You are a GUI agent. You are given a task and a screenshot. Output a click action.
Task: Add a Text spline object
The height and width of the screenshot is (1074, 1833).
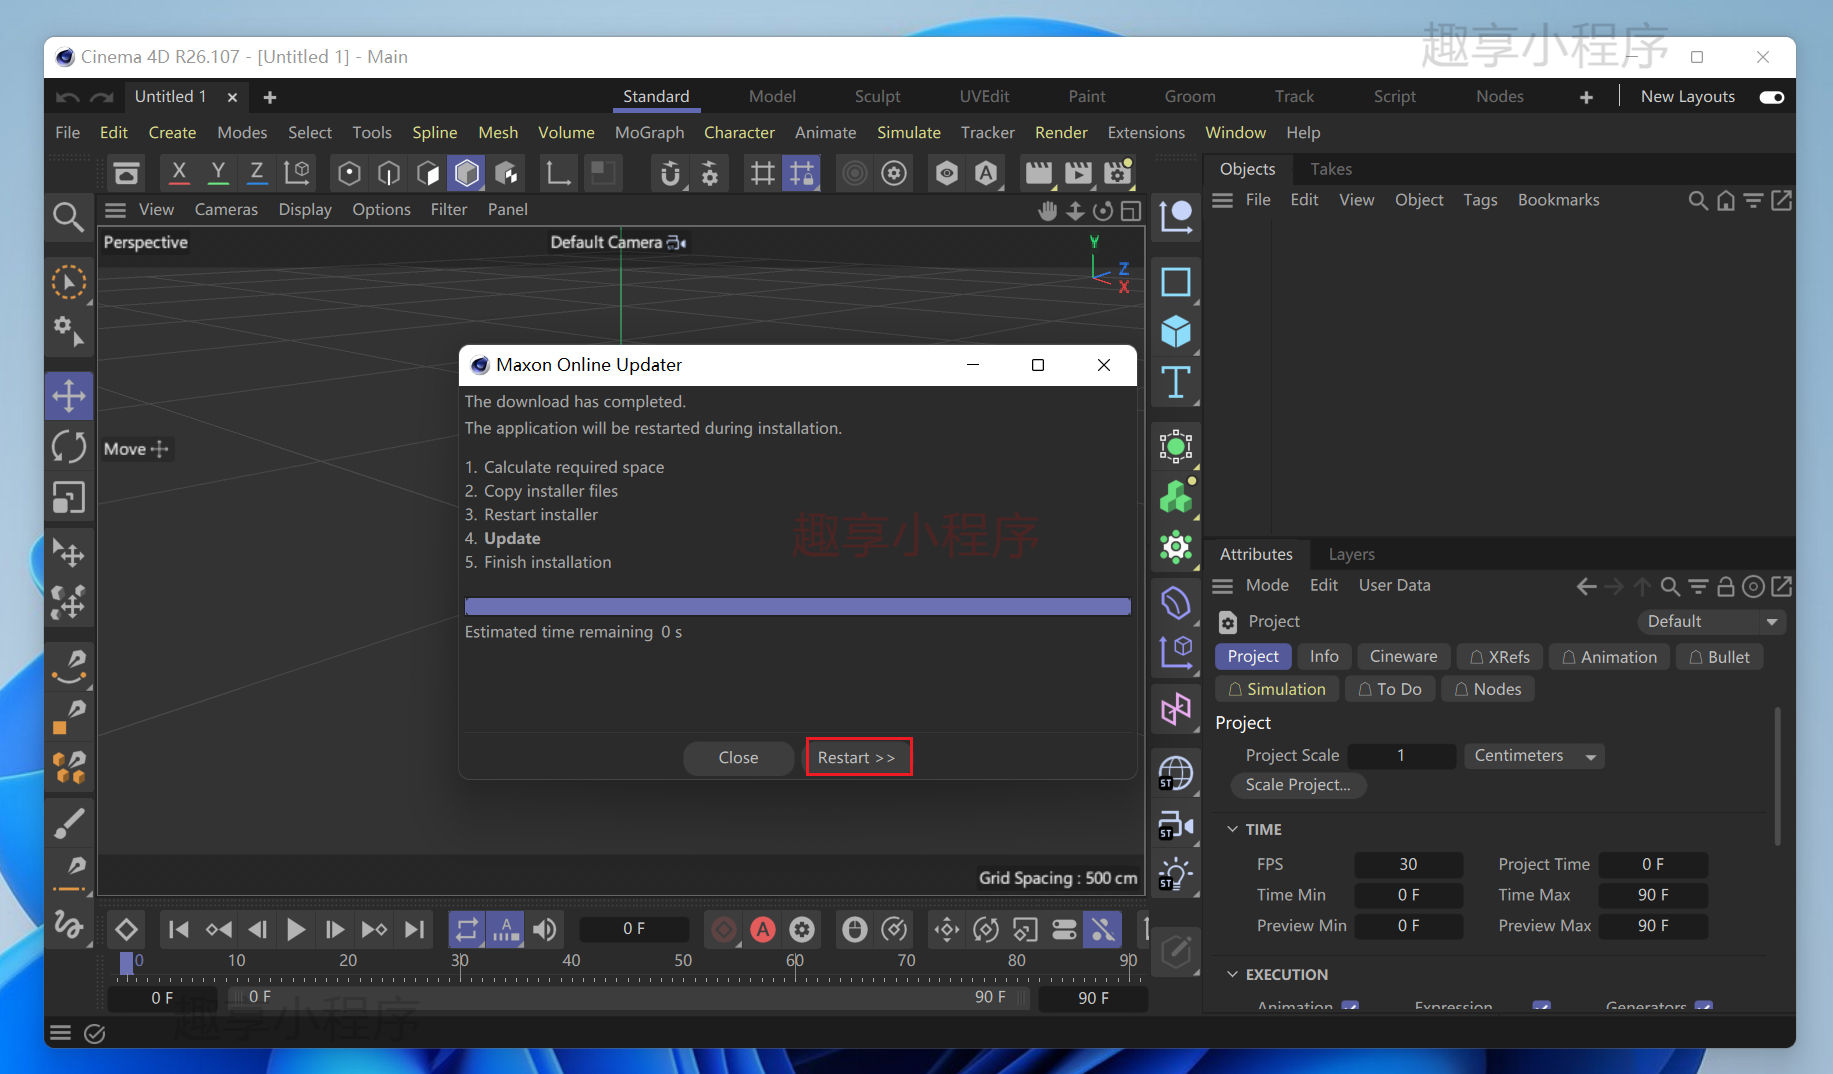click(x=1176, y=382)
